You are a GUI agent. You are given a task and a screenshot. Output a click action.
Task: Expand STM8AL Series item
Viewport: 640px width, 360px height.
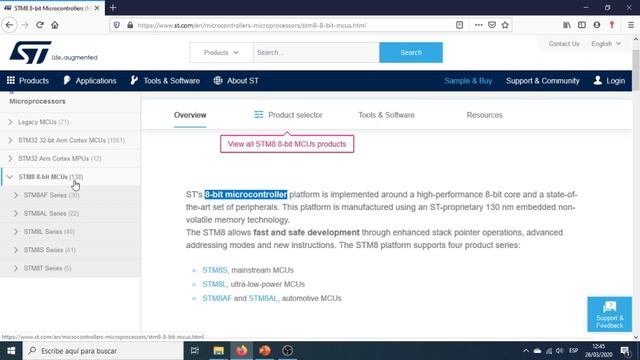click(x=16, y=213)
